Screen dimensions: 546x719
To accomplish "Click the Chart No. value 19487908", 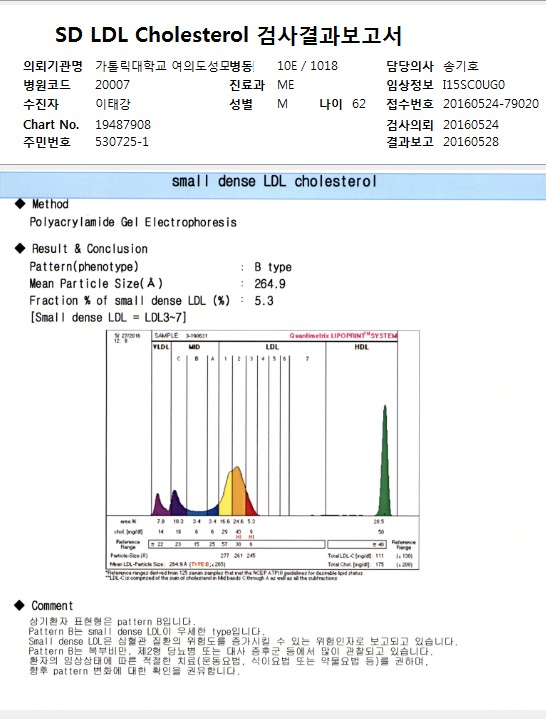I will point(123,124).
